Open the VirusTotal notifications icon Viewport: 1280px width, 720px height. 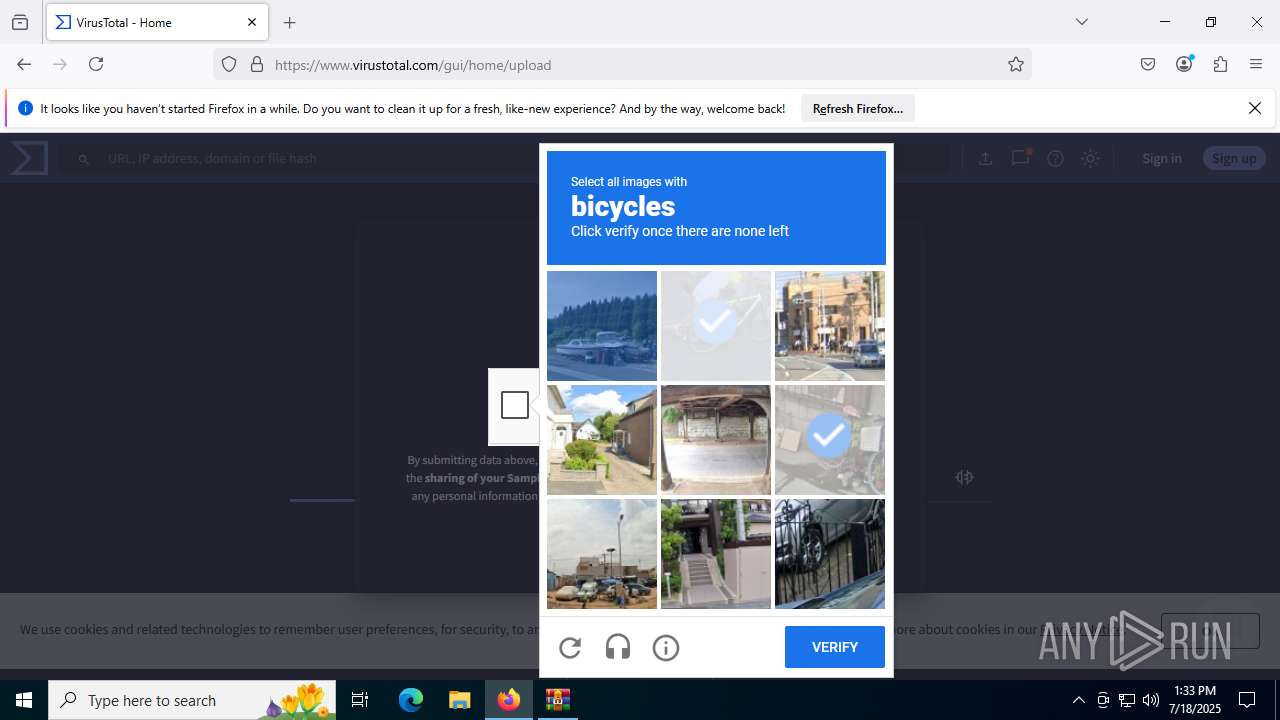point(1020,158)
